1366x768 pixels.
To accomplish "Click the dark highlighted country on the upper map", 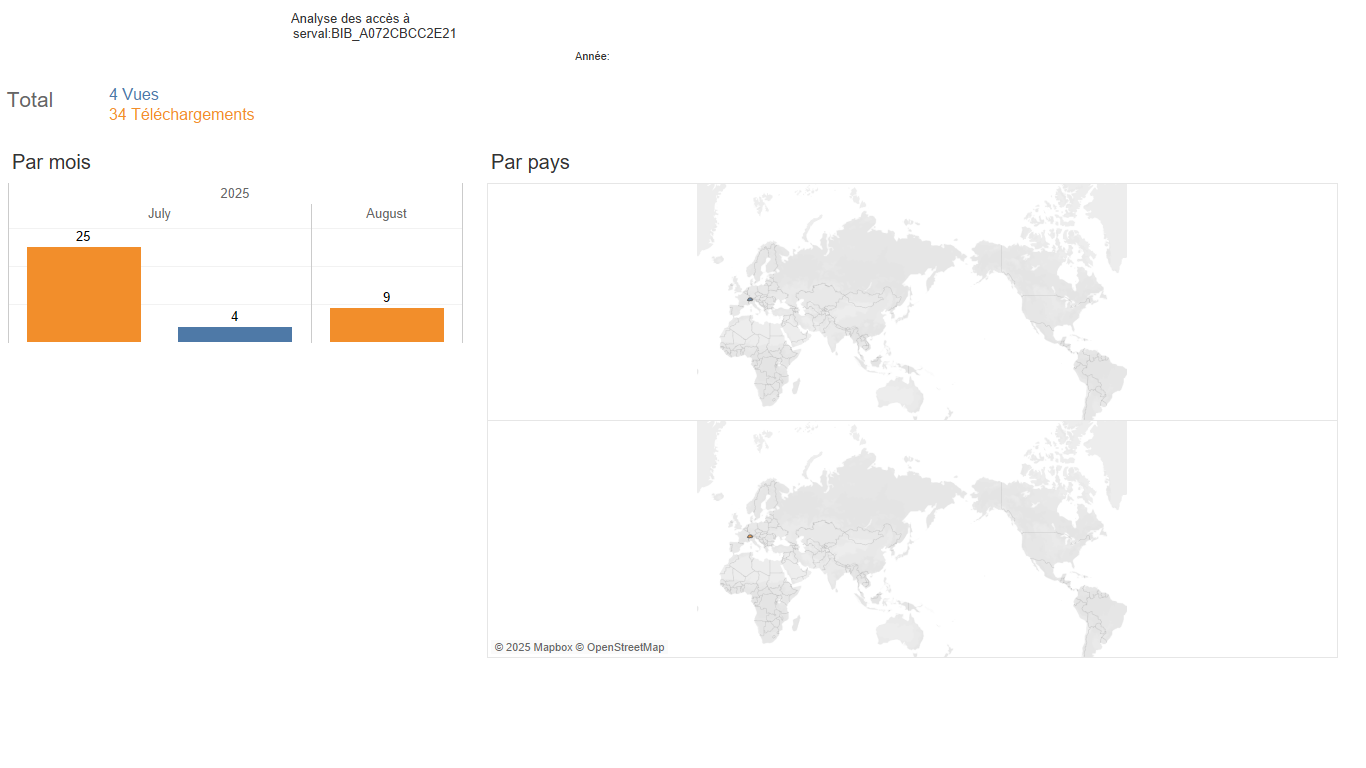I will coord(749,299).
